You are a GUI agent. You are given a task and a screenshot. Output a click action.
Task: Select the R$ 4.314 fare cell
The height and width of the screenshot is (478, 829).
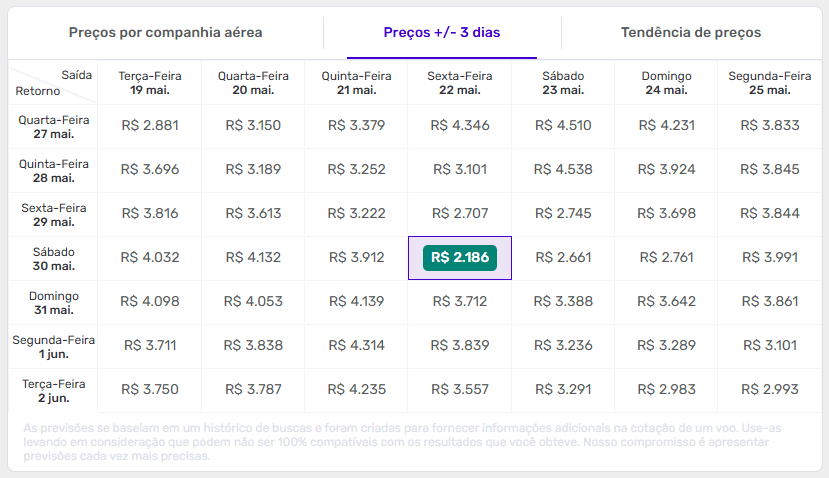(x=356, y=346)
